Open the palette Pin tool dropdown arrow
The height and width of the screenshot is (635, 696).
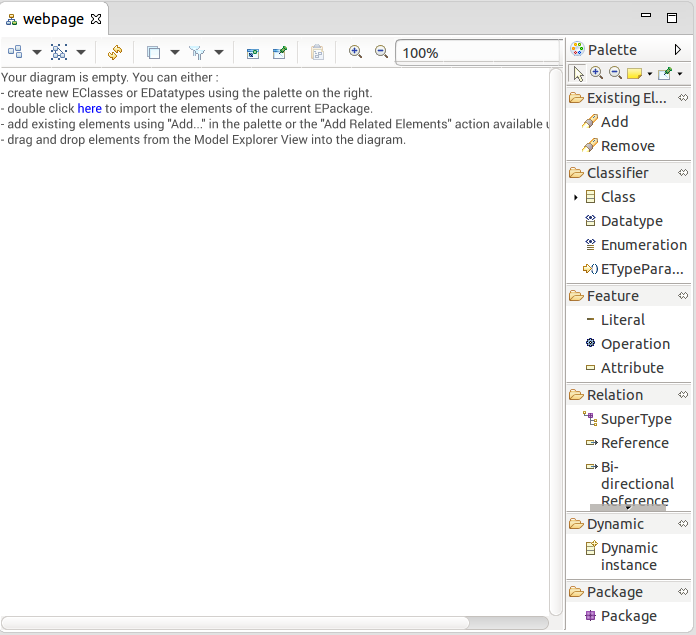pyautogui.click(x=680, y=74)
